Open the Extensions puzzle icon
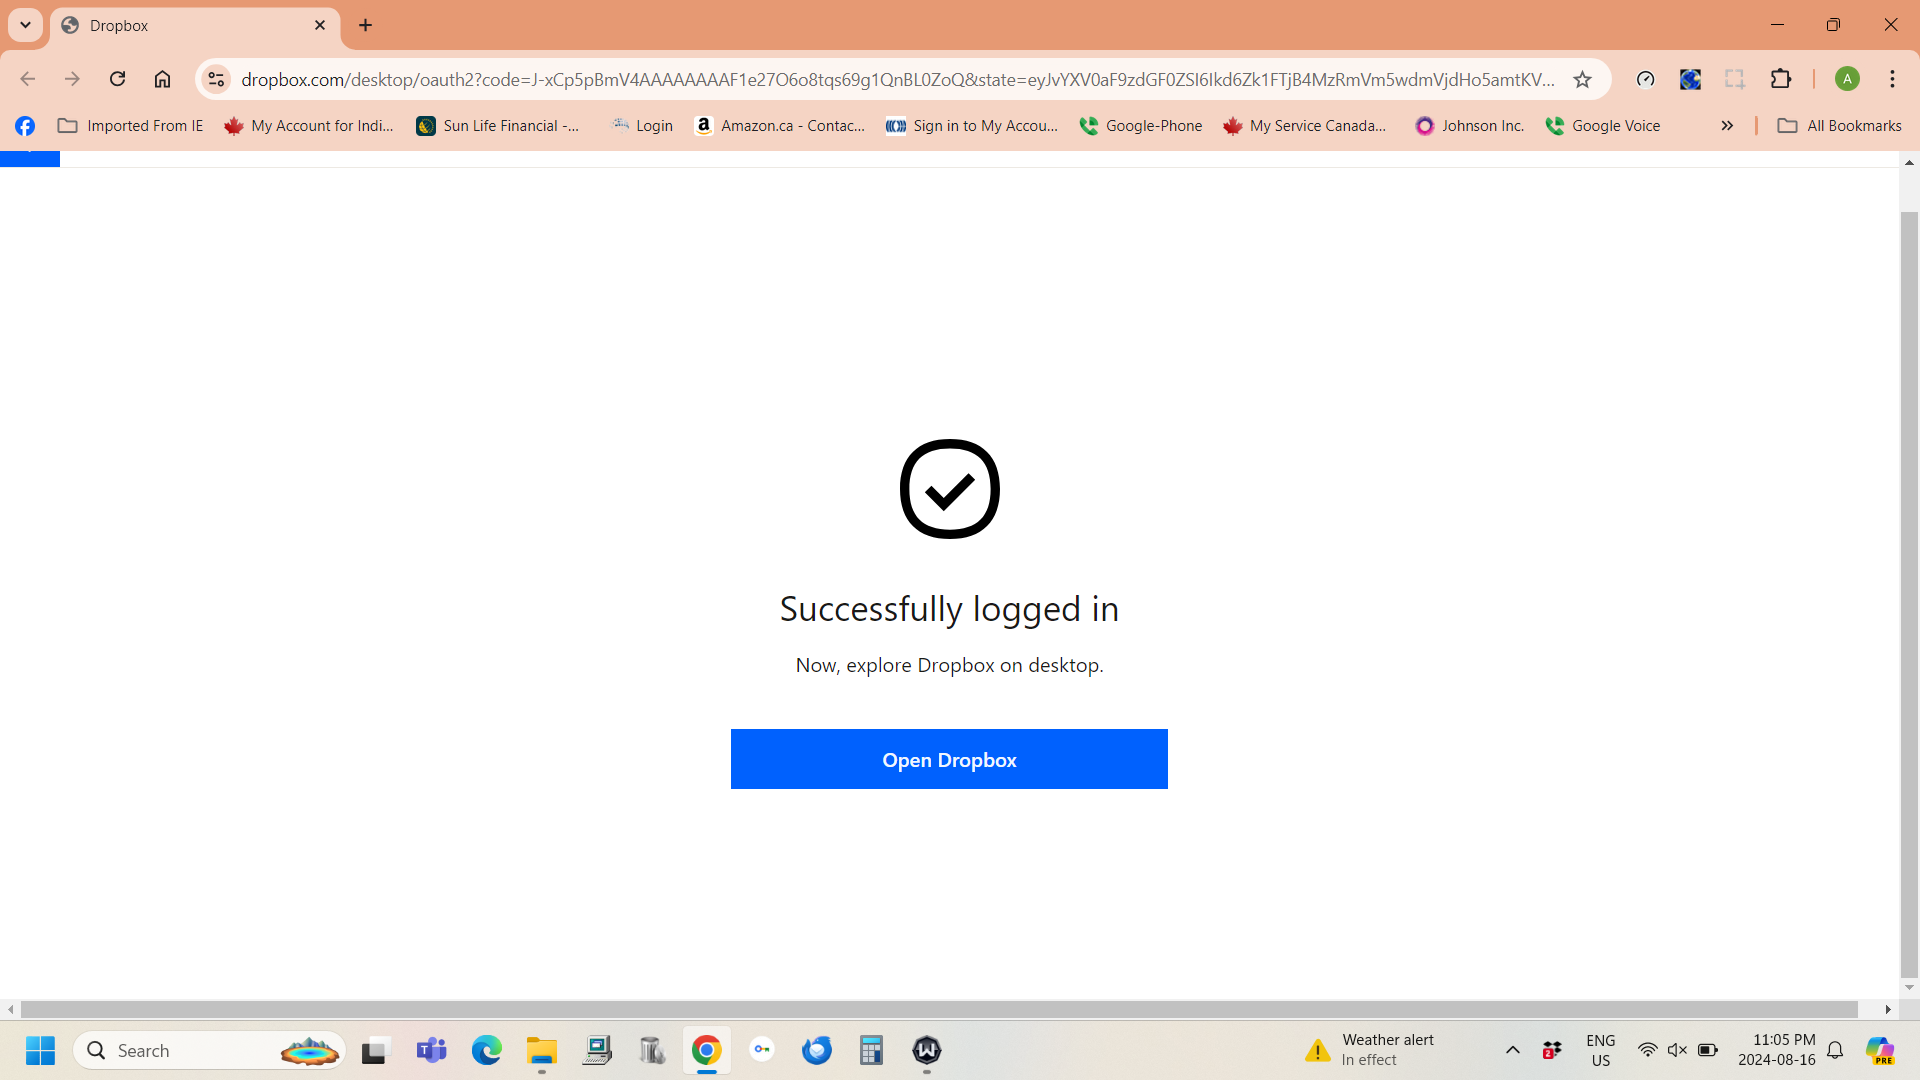Viewport: 1920px width, 1080px height. tap(1781, 79)
